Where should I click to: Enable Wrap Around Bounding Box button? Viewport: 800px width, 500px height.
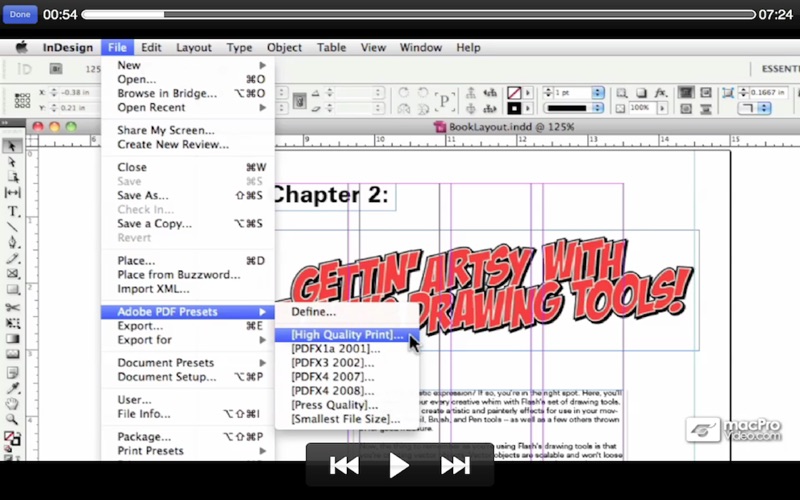pos(706,92)
